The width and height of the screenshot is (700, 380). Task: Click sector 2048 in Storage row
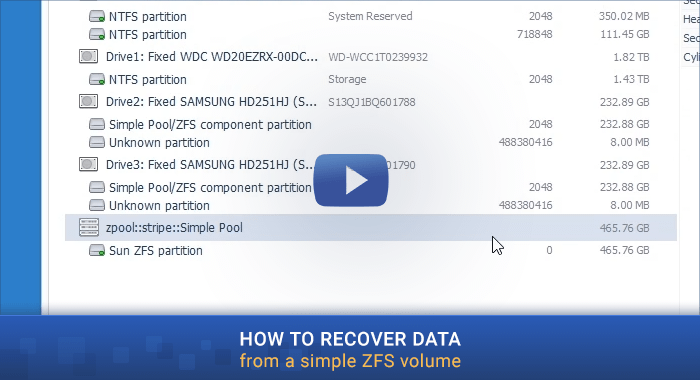[541, 79]
